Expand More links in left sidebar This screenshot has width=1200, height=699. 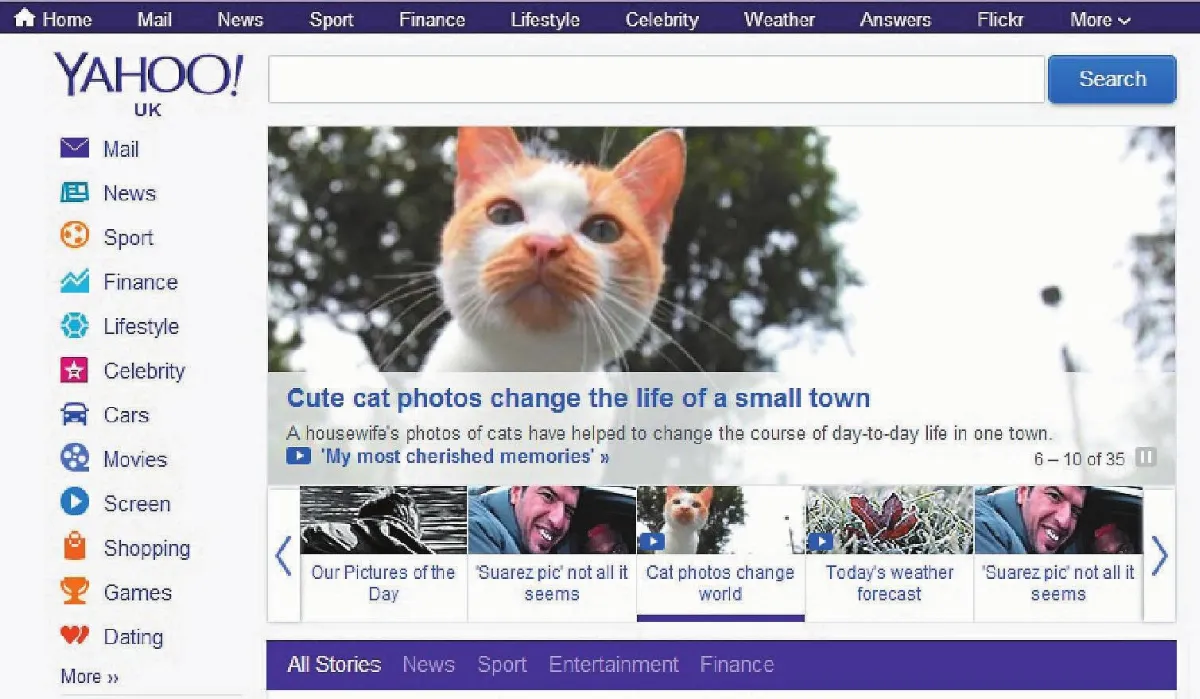[x=90, y=677]
